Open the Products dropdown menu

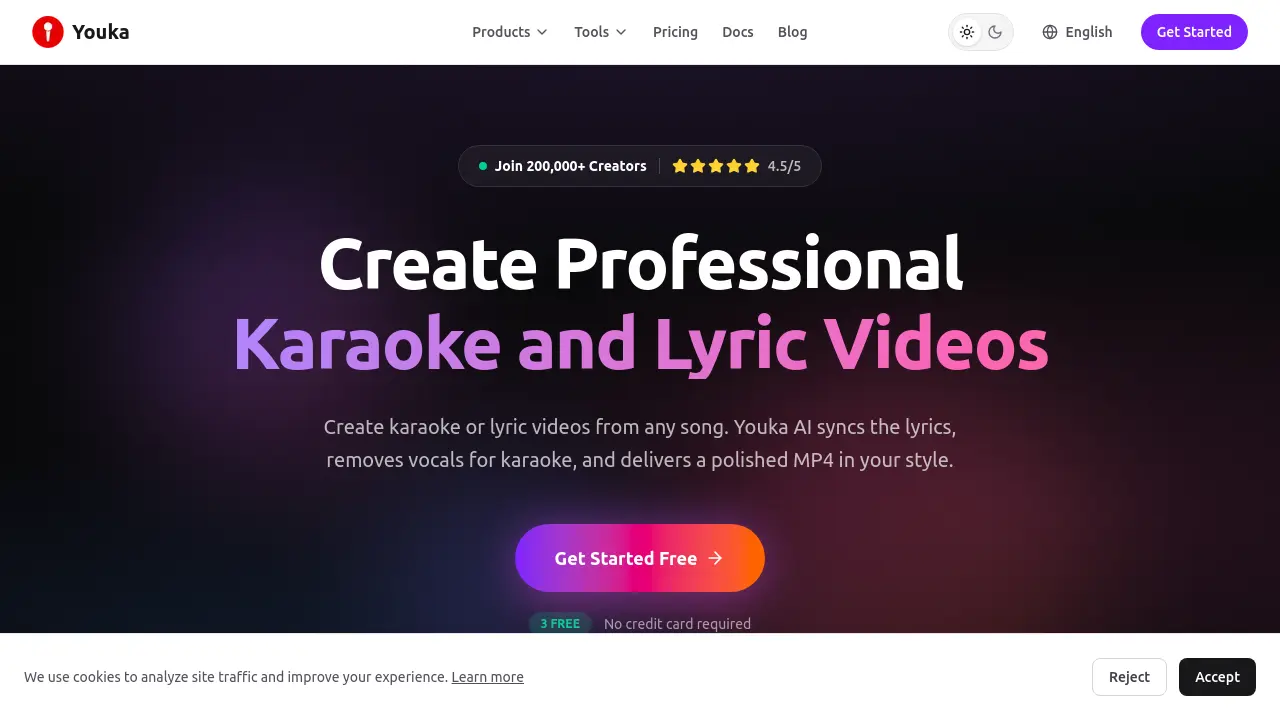510,32
